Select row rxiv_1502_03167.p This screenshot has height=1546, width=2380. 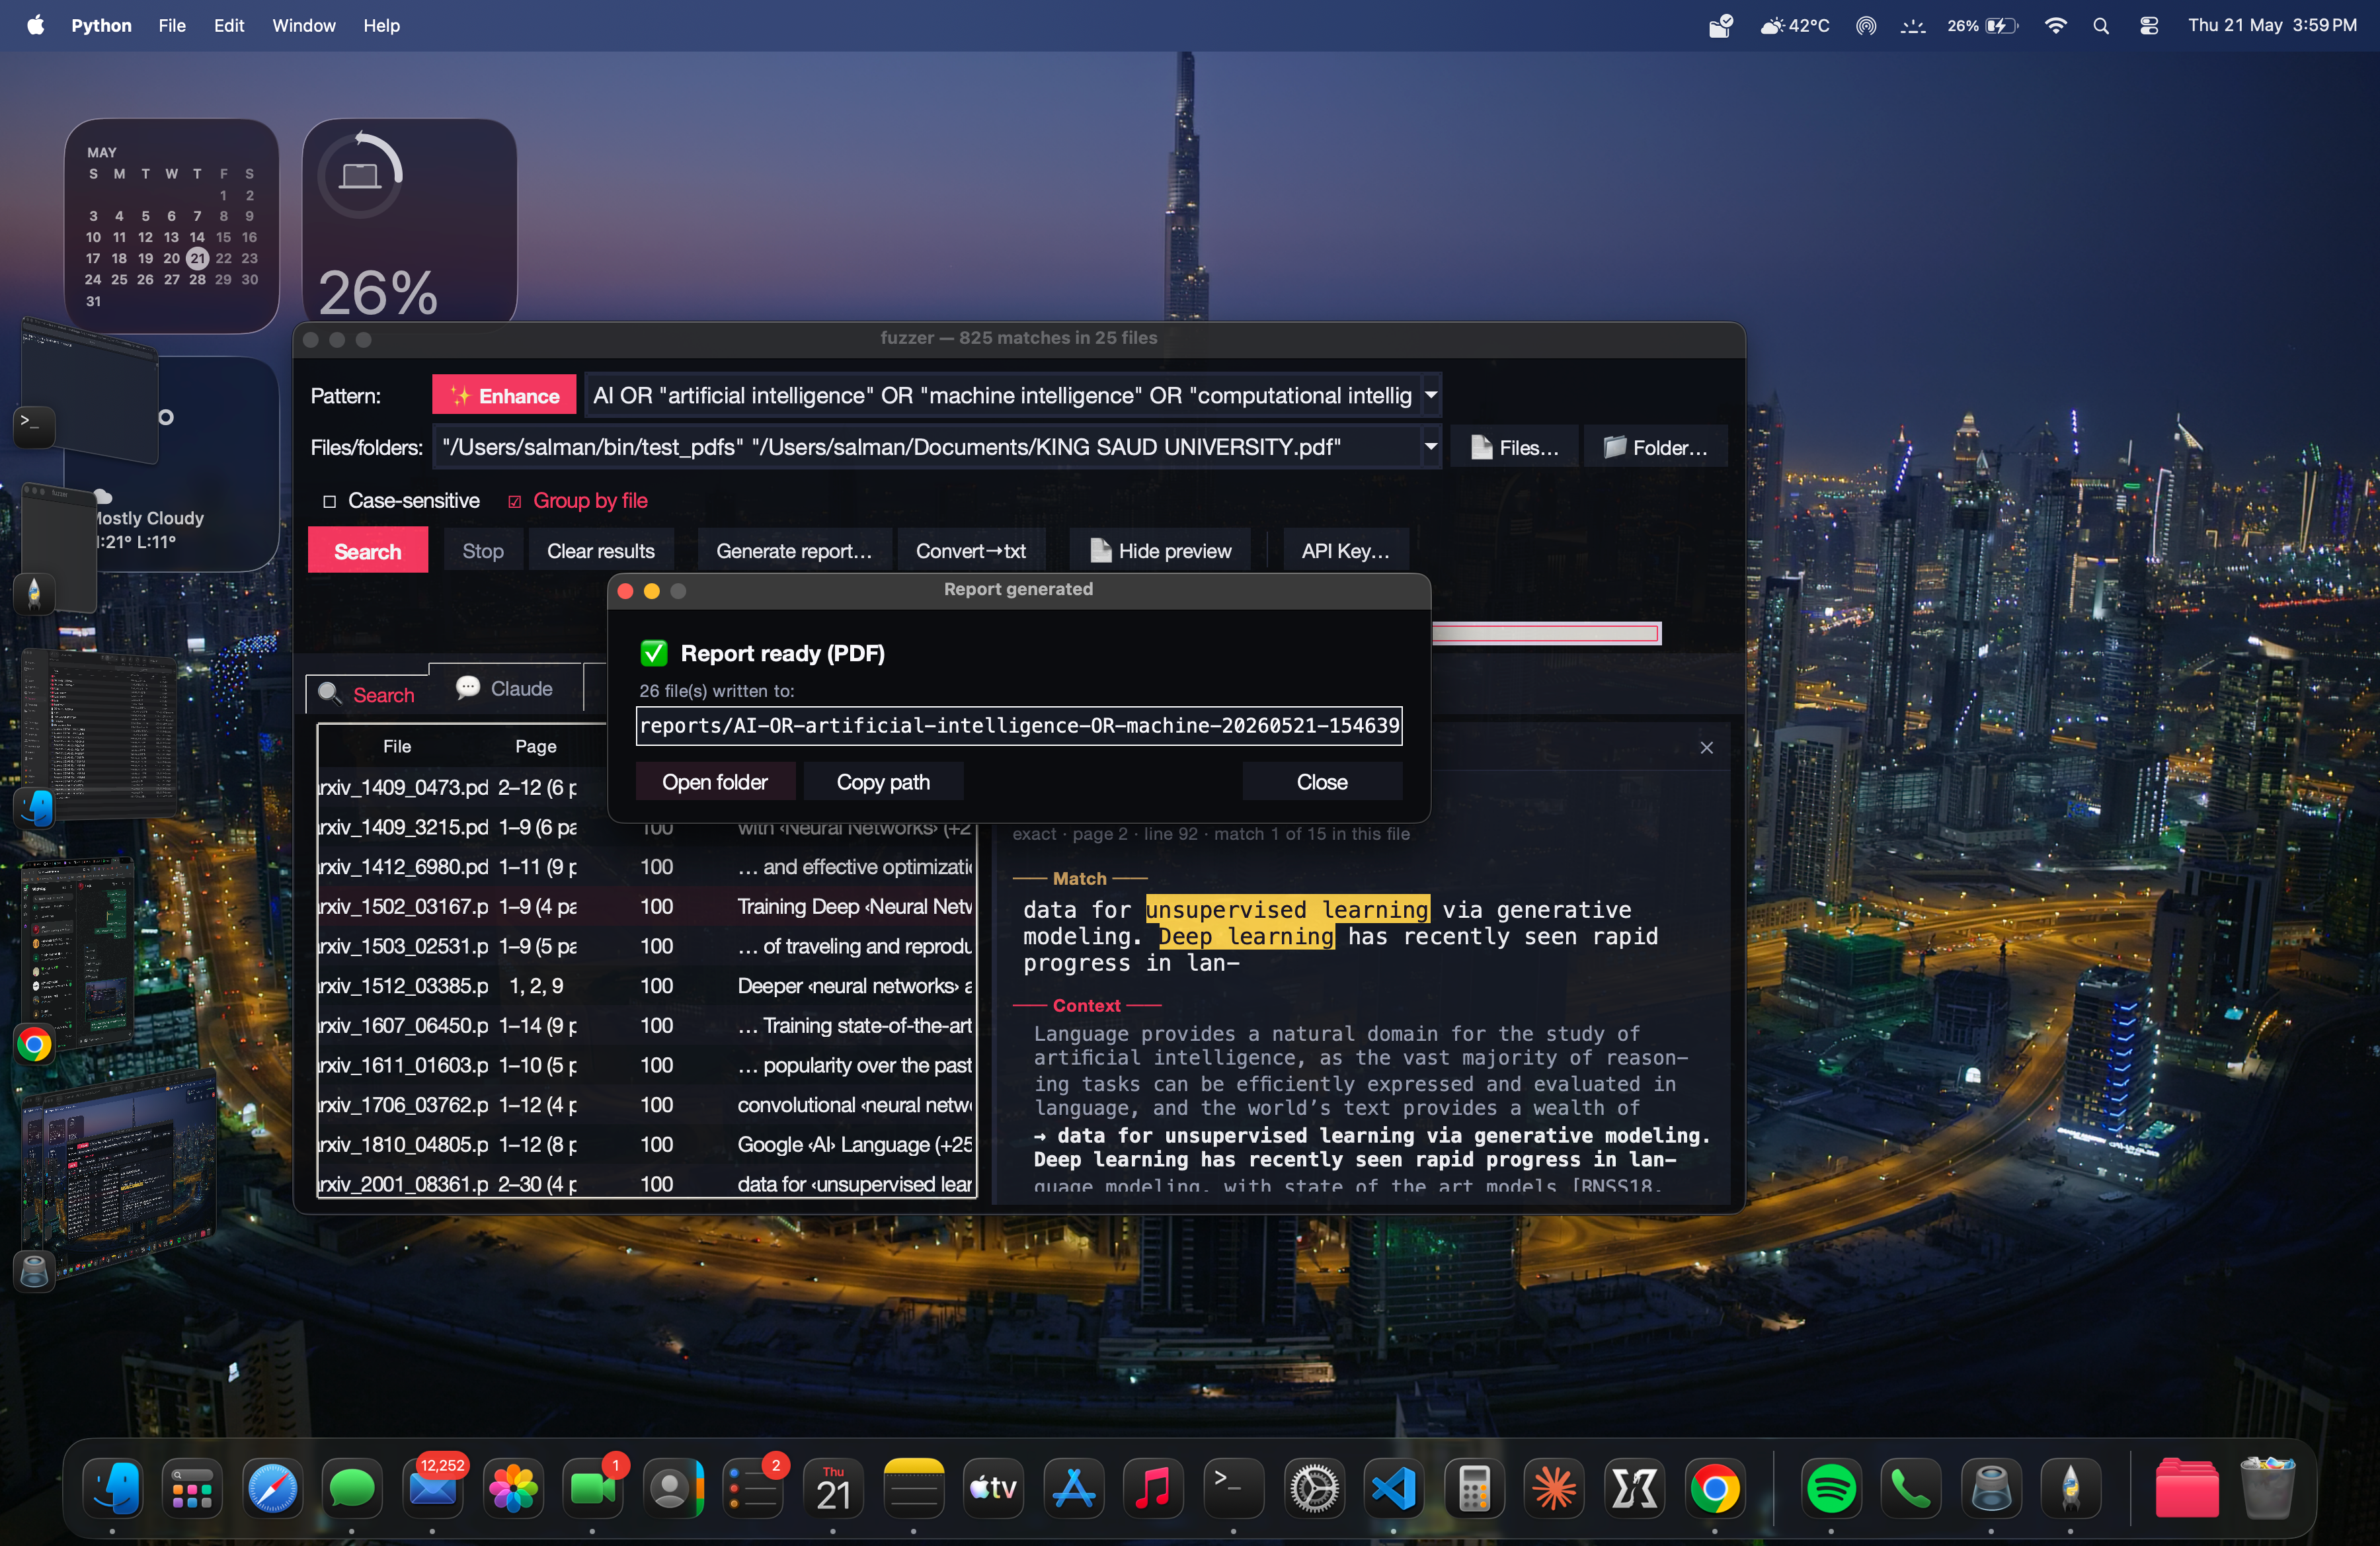pos(646,906)
